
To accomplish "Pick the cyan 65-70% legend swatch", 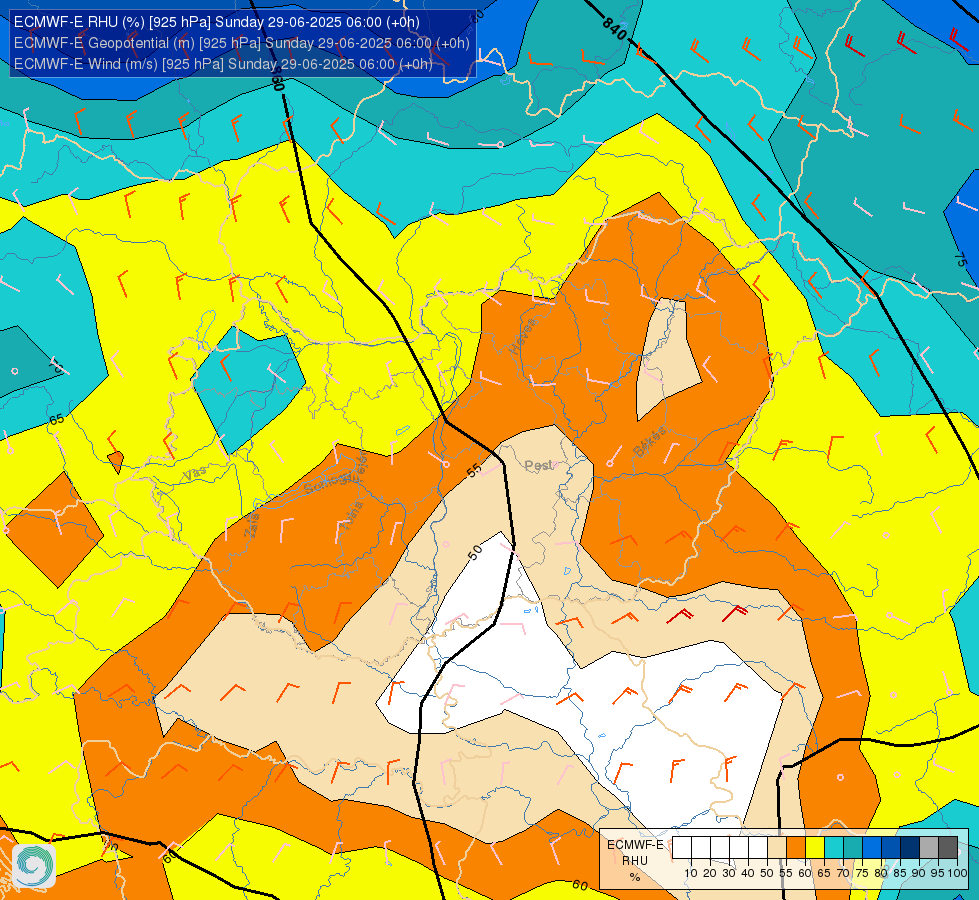I will pyautogui.click(x=834, y=848).
